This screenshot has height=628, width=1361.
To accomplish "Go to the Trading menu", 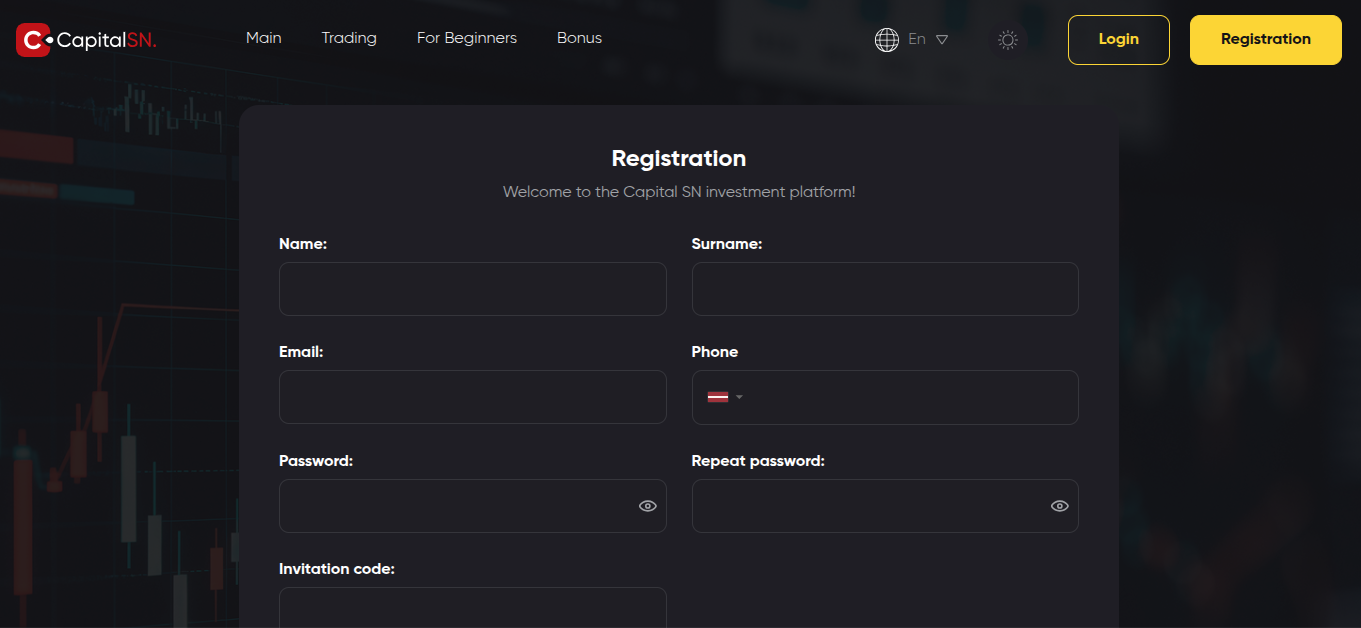I will pyautogui.click(x=349, y=38).
